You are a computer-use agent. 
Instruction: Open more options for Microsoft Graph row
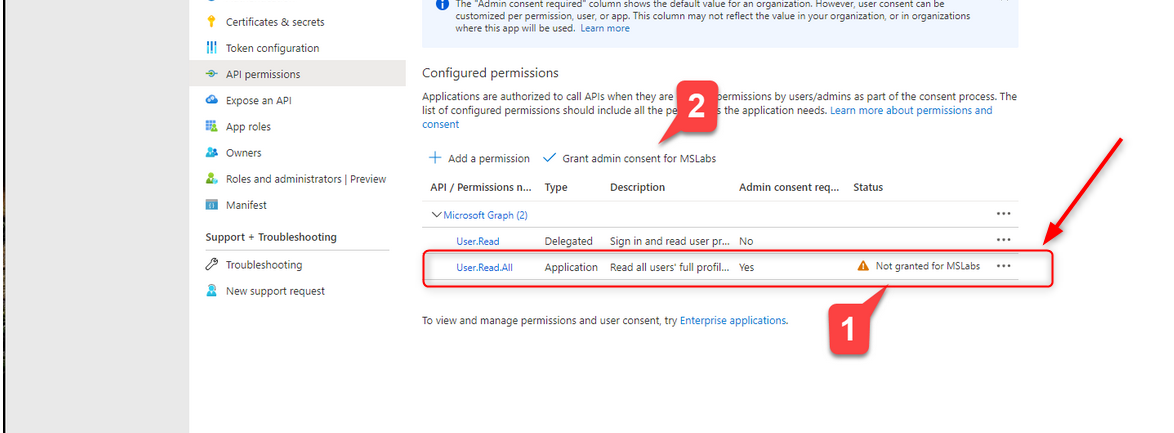pyautogui.click(x=1004, y=214)
